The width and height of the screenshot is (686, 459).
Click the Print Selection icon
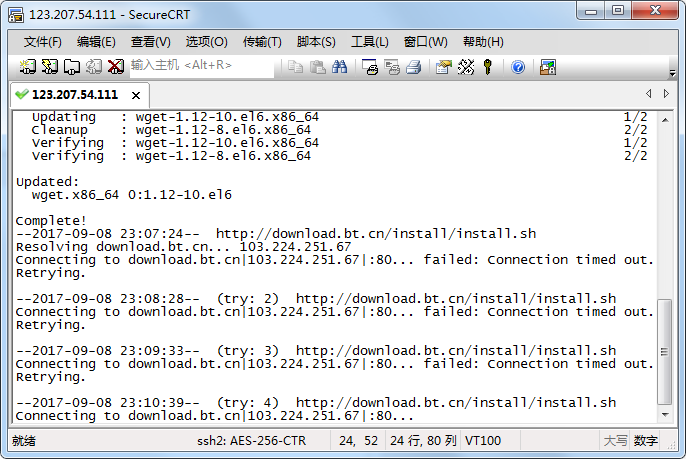pyautogui.click(x=392, y=67)
